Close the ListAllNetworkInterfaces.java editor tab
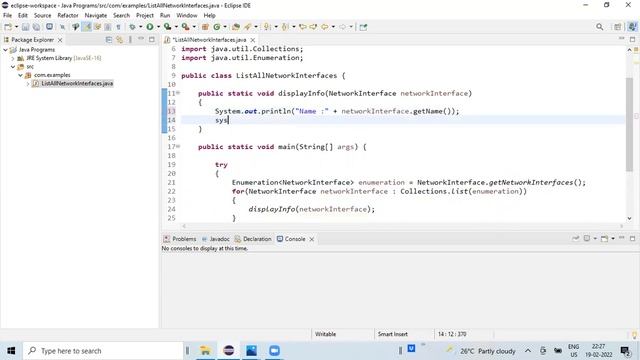Screen dimensions: 640x360 tap(253, 40)
